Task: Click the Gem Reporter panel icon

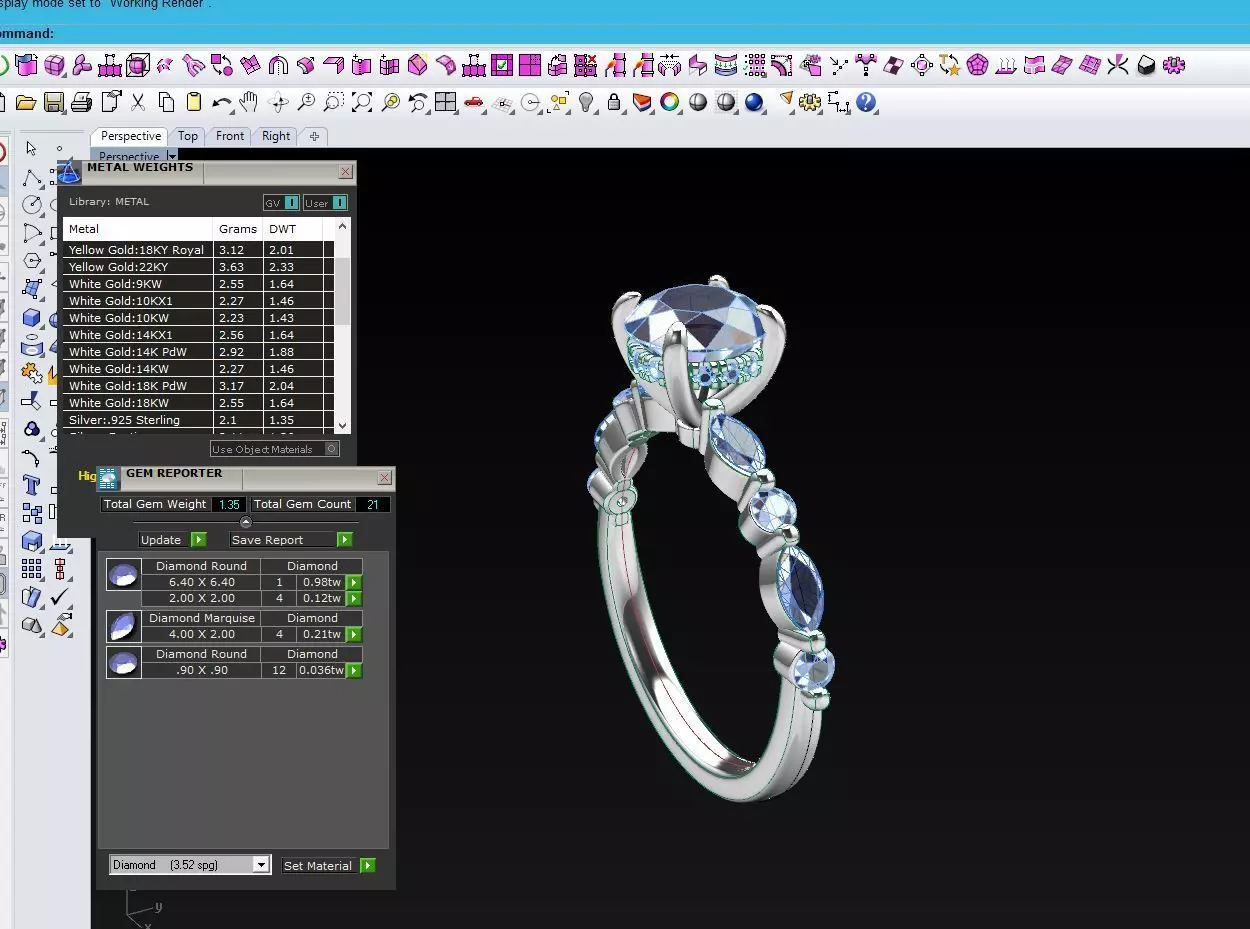Action: point(108,478)
